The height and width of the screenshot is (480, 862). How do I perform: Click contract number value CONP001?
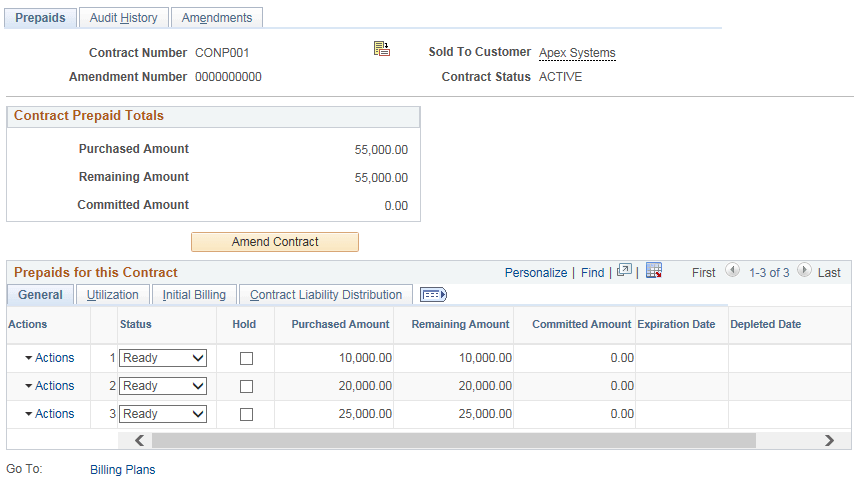222,53
